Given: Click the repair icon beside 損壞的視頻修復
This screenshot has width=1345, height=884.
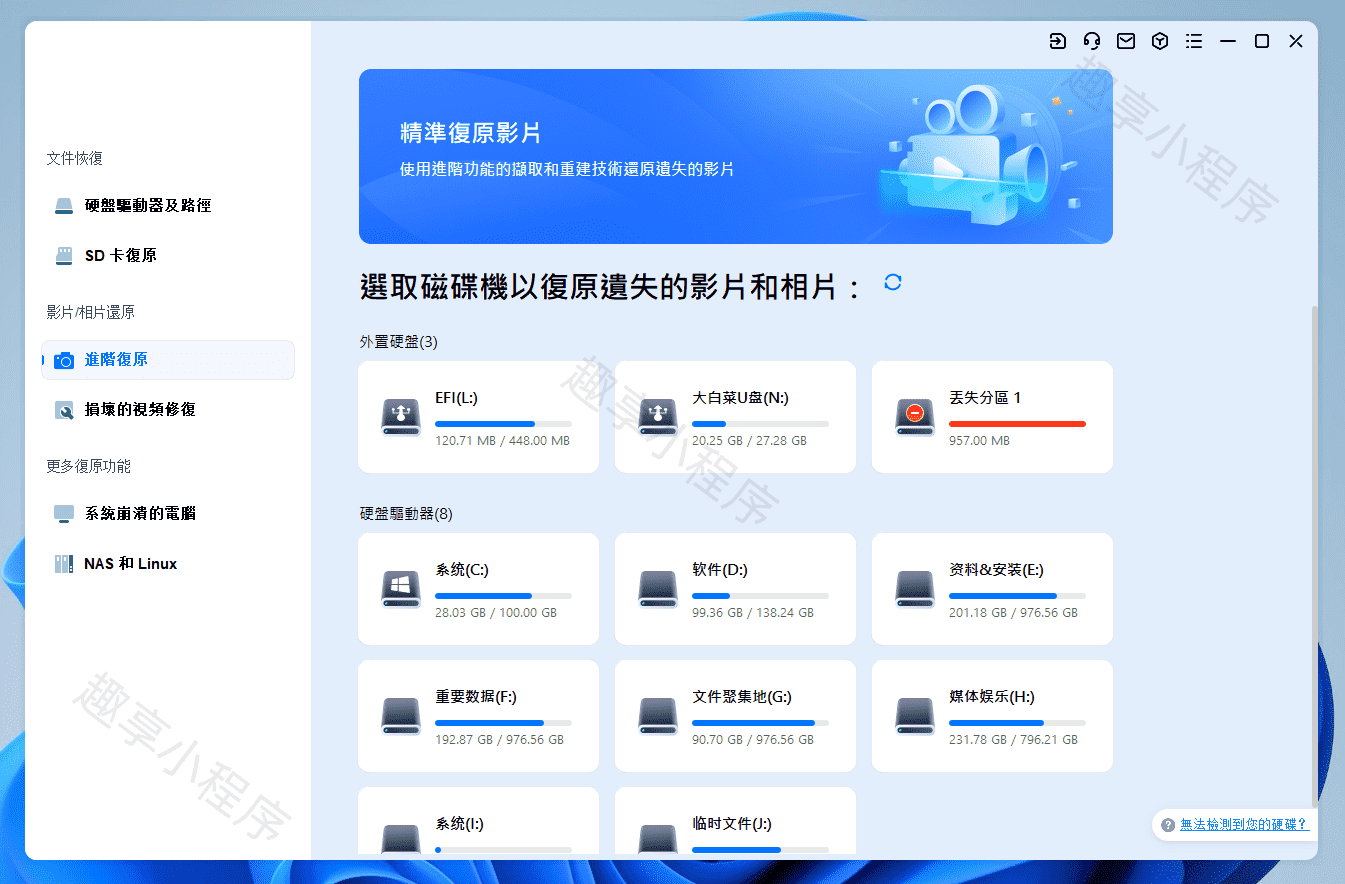Looking at the screenshot, I should click(64, 410).
